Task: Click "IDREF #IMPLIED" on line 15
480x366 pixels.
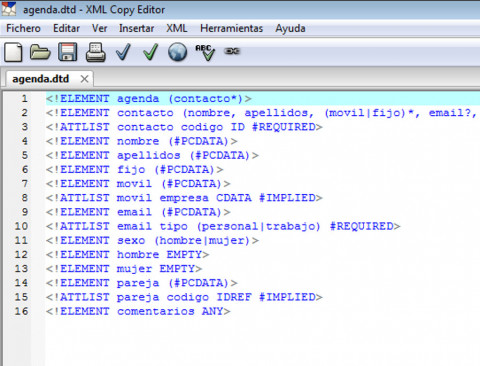Action: 266,297
